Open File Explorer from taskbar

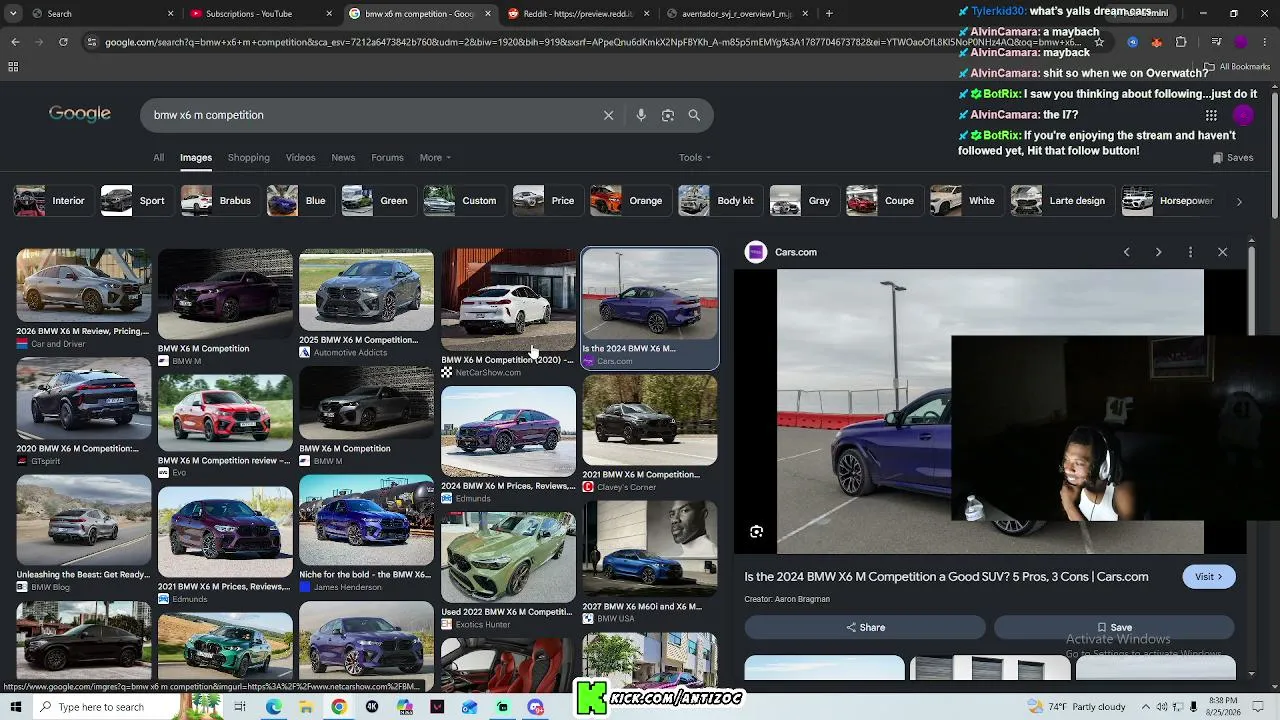306,707
